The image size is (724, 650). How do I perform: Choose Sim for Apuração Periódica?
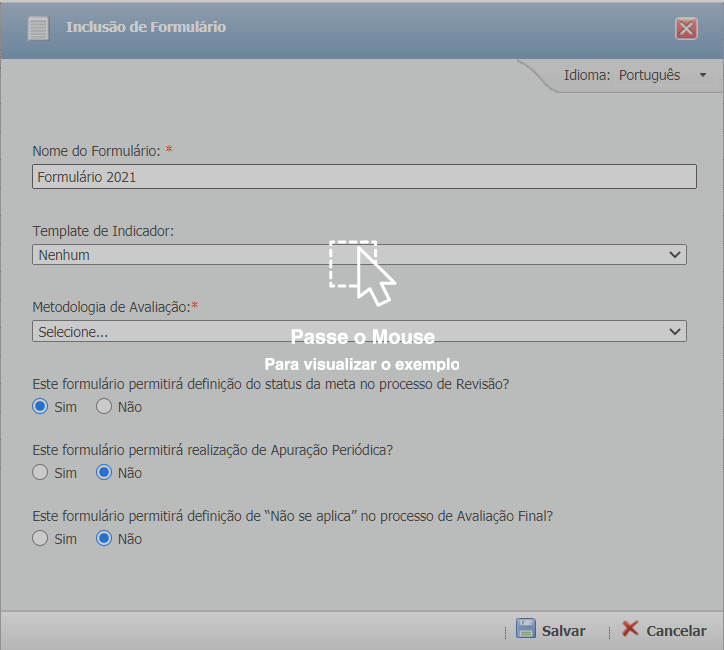click(x=40, y=473)
